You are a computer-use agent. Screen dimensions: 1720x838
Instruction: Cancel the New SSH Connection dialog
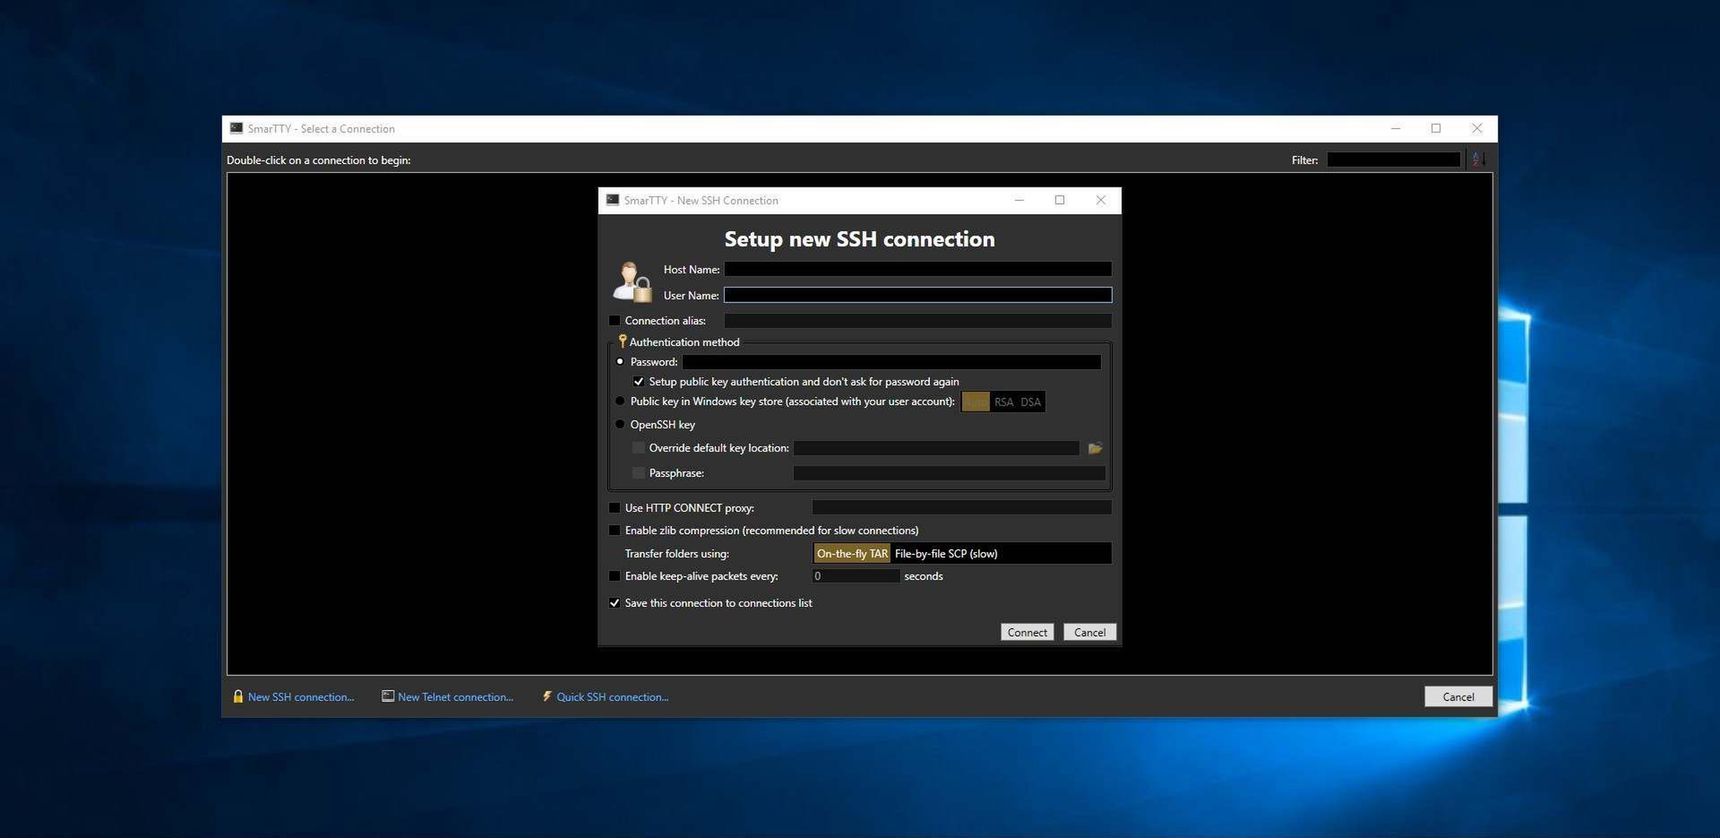(x=1090, y=632)
